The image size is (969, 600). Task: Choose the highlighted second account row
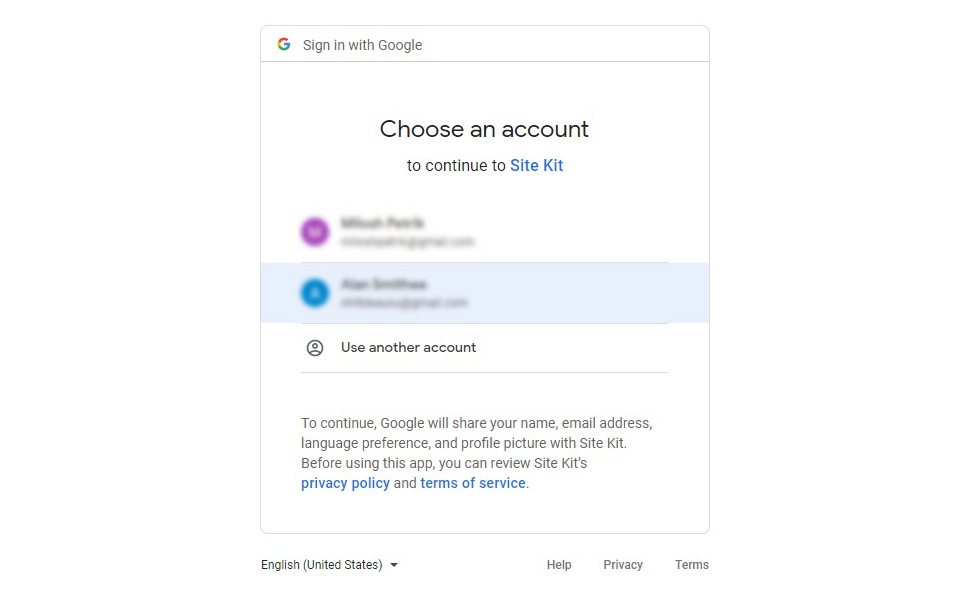tap(484, 293)
